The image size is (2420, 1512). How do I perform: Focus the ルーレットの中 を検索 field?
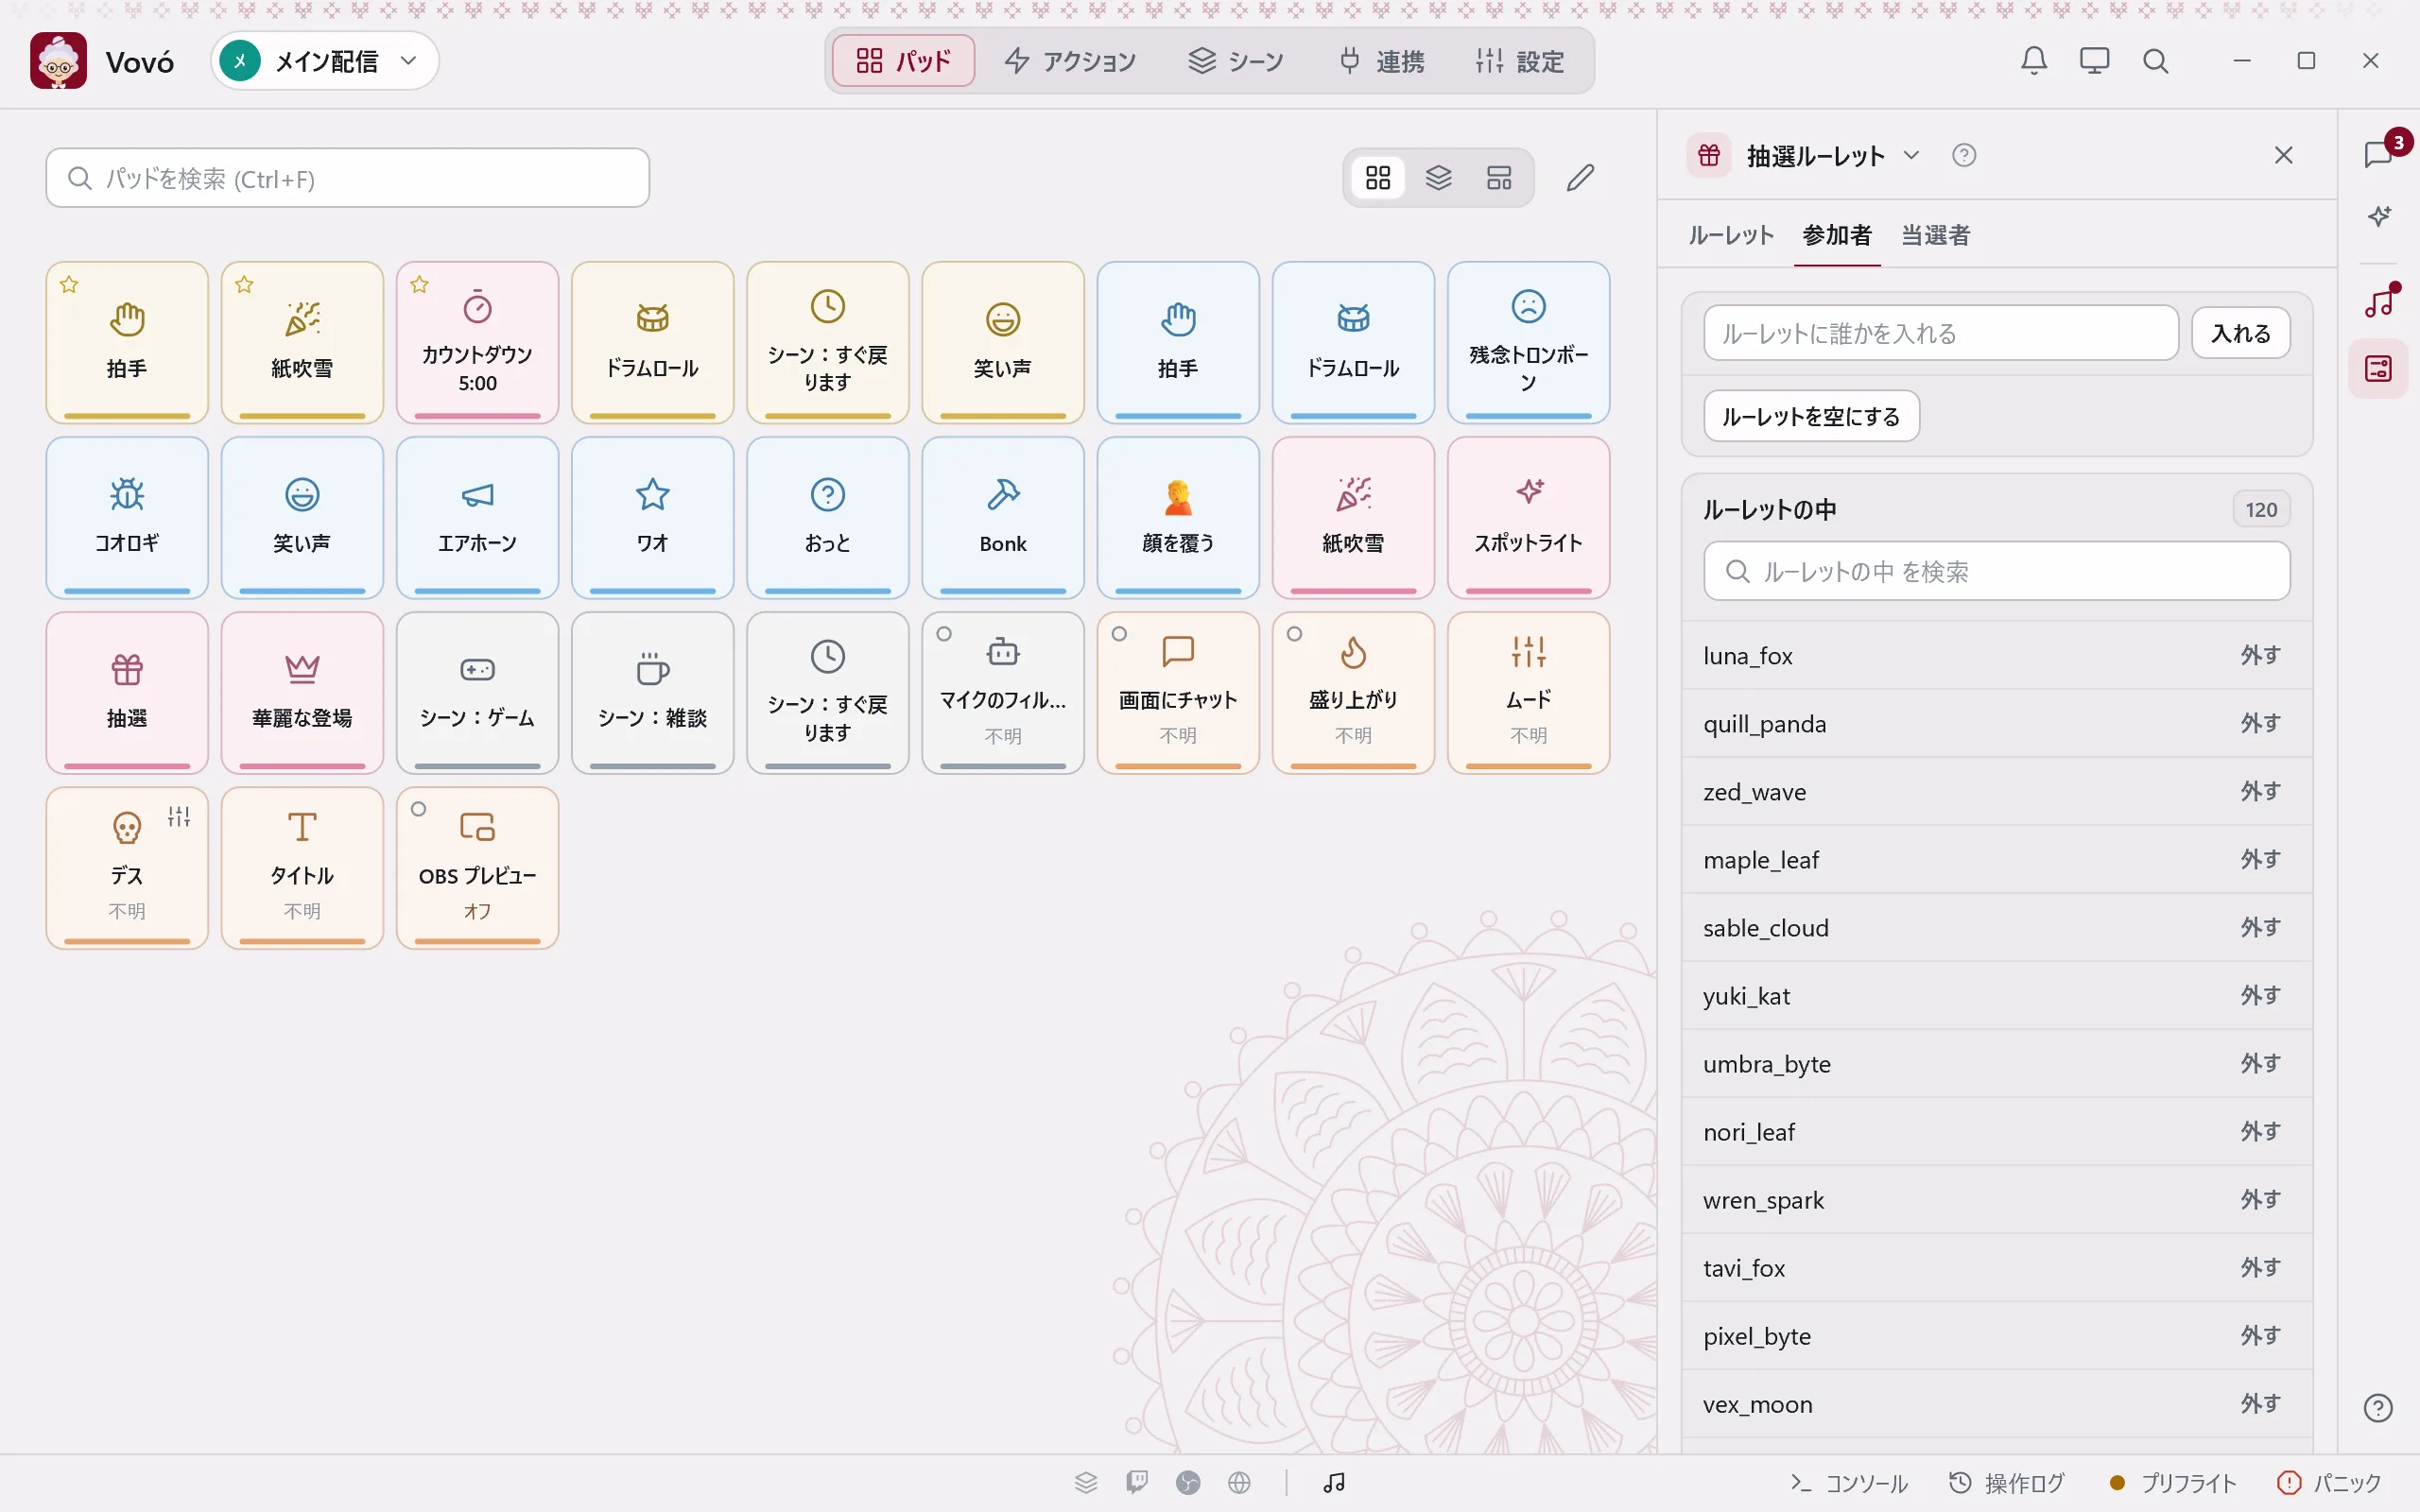point(1996,571)
